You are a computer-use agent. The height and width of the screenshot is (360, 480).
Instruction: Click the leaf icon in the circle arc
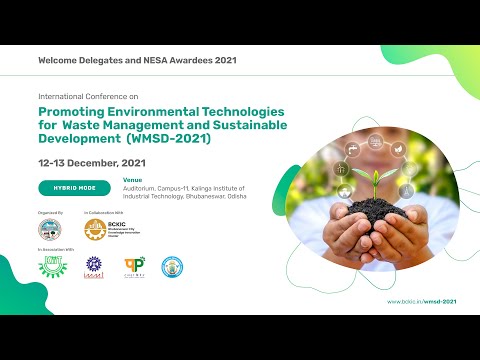398,149
